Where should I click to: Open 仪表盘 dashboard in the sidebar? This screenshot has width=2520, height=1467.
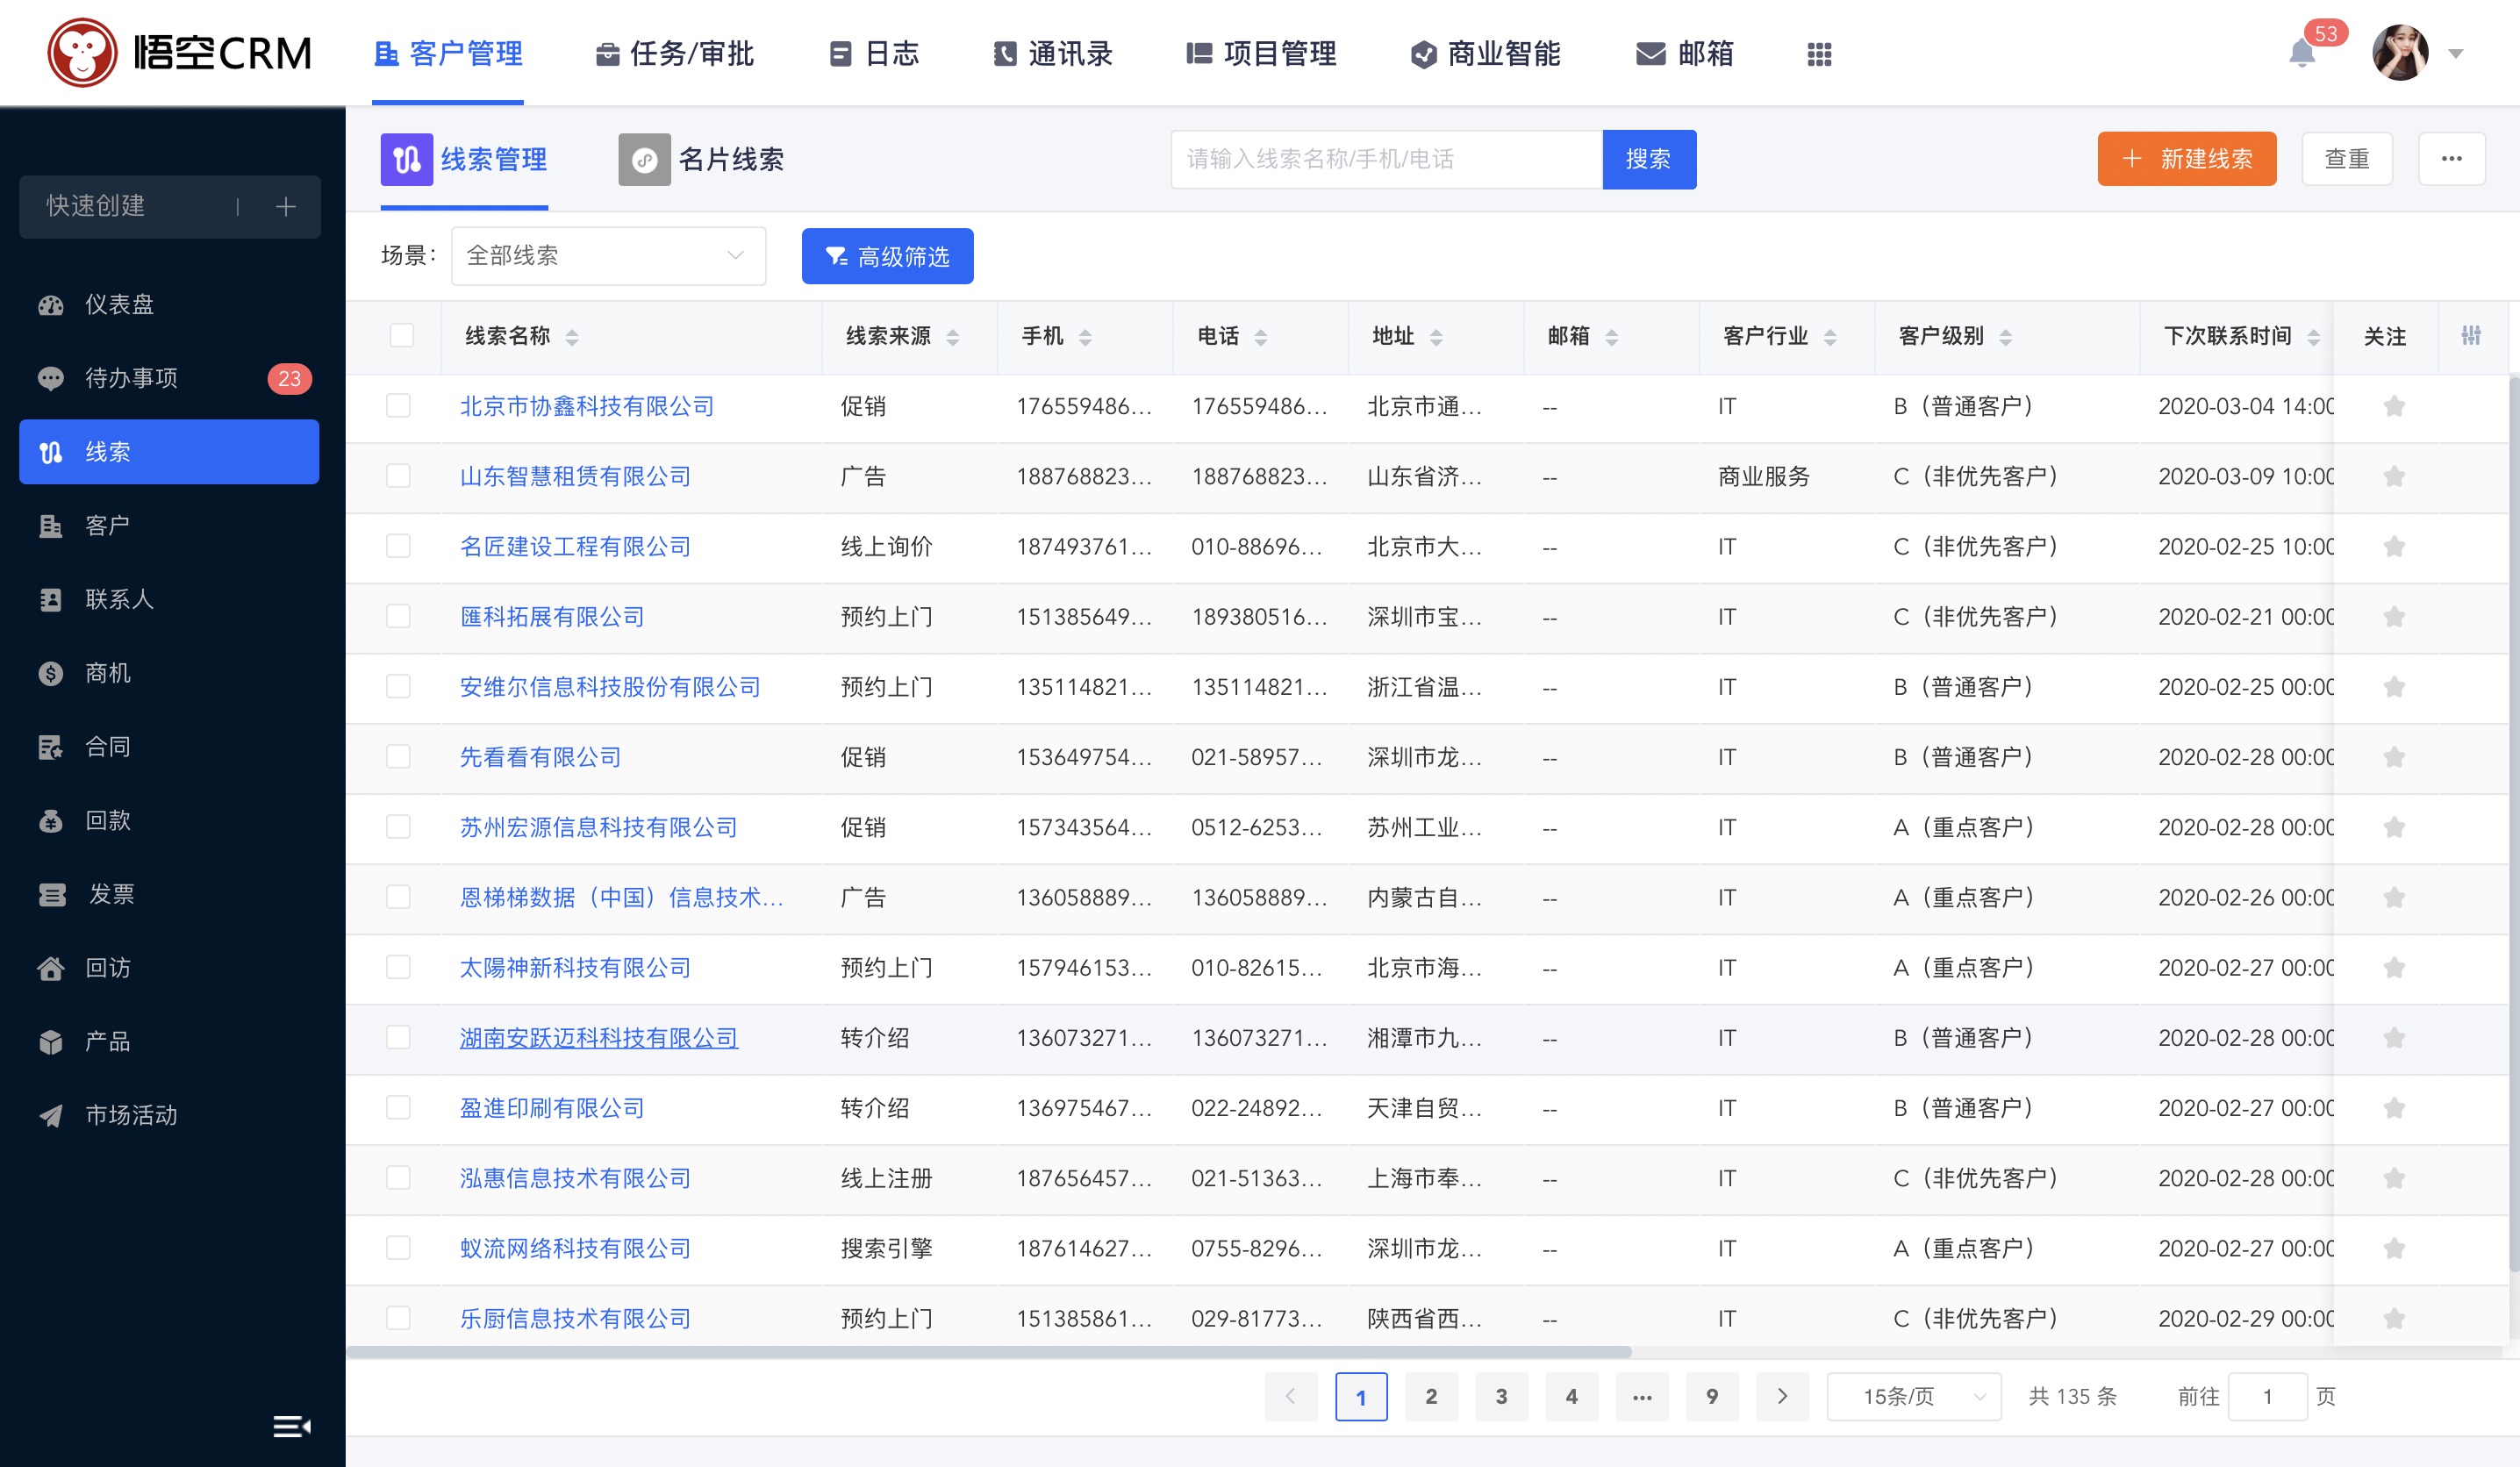pos(119,304)
